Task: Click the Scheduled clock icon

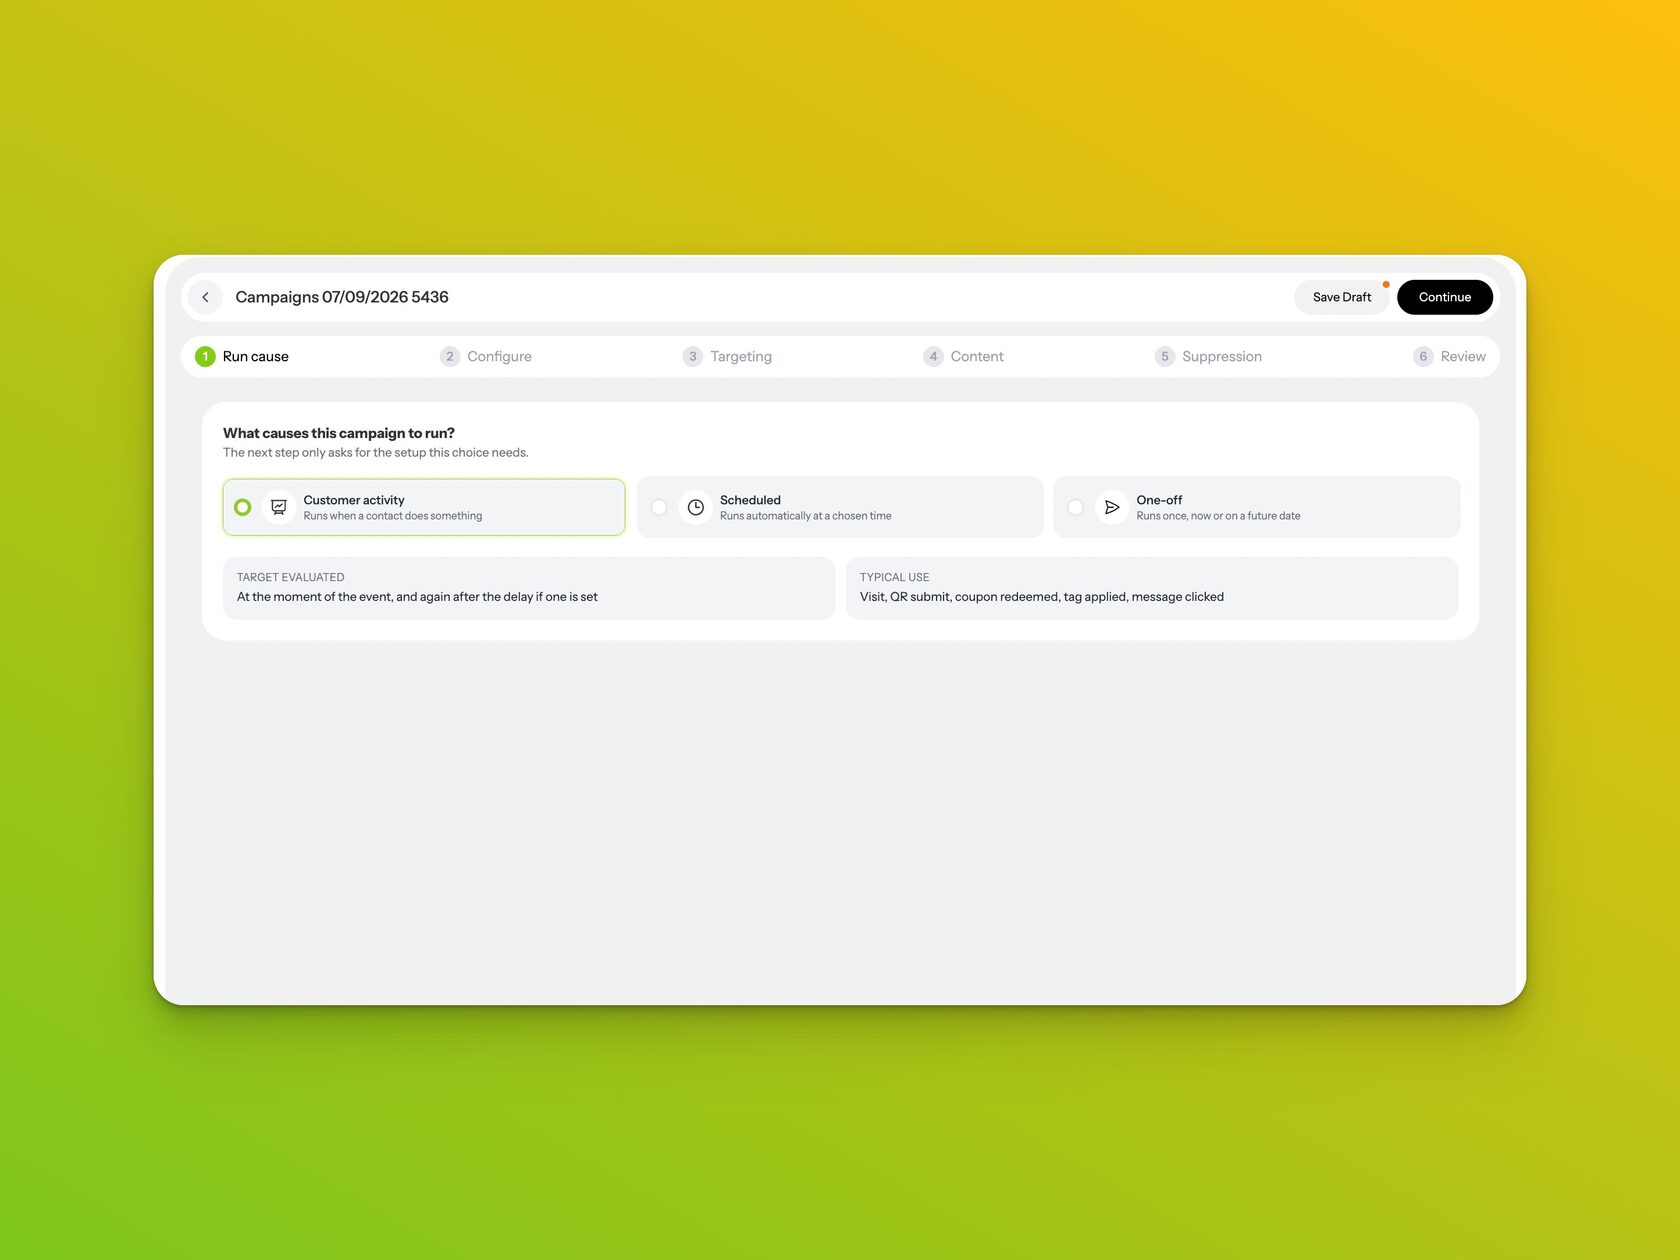Action: (x=695, y=507)
